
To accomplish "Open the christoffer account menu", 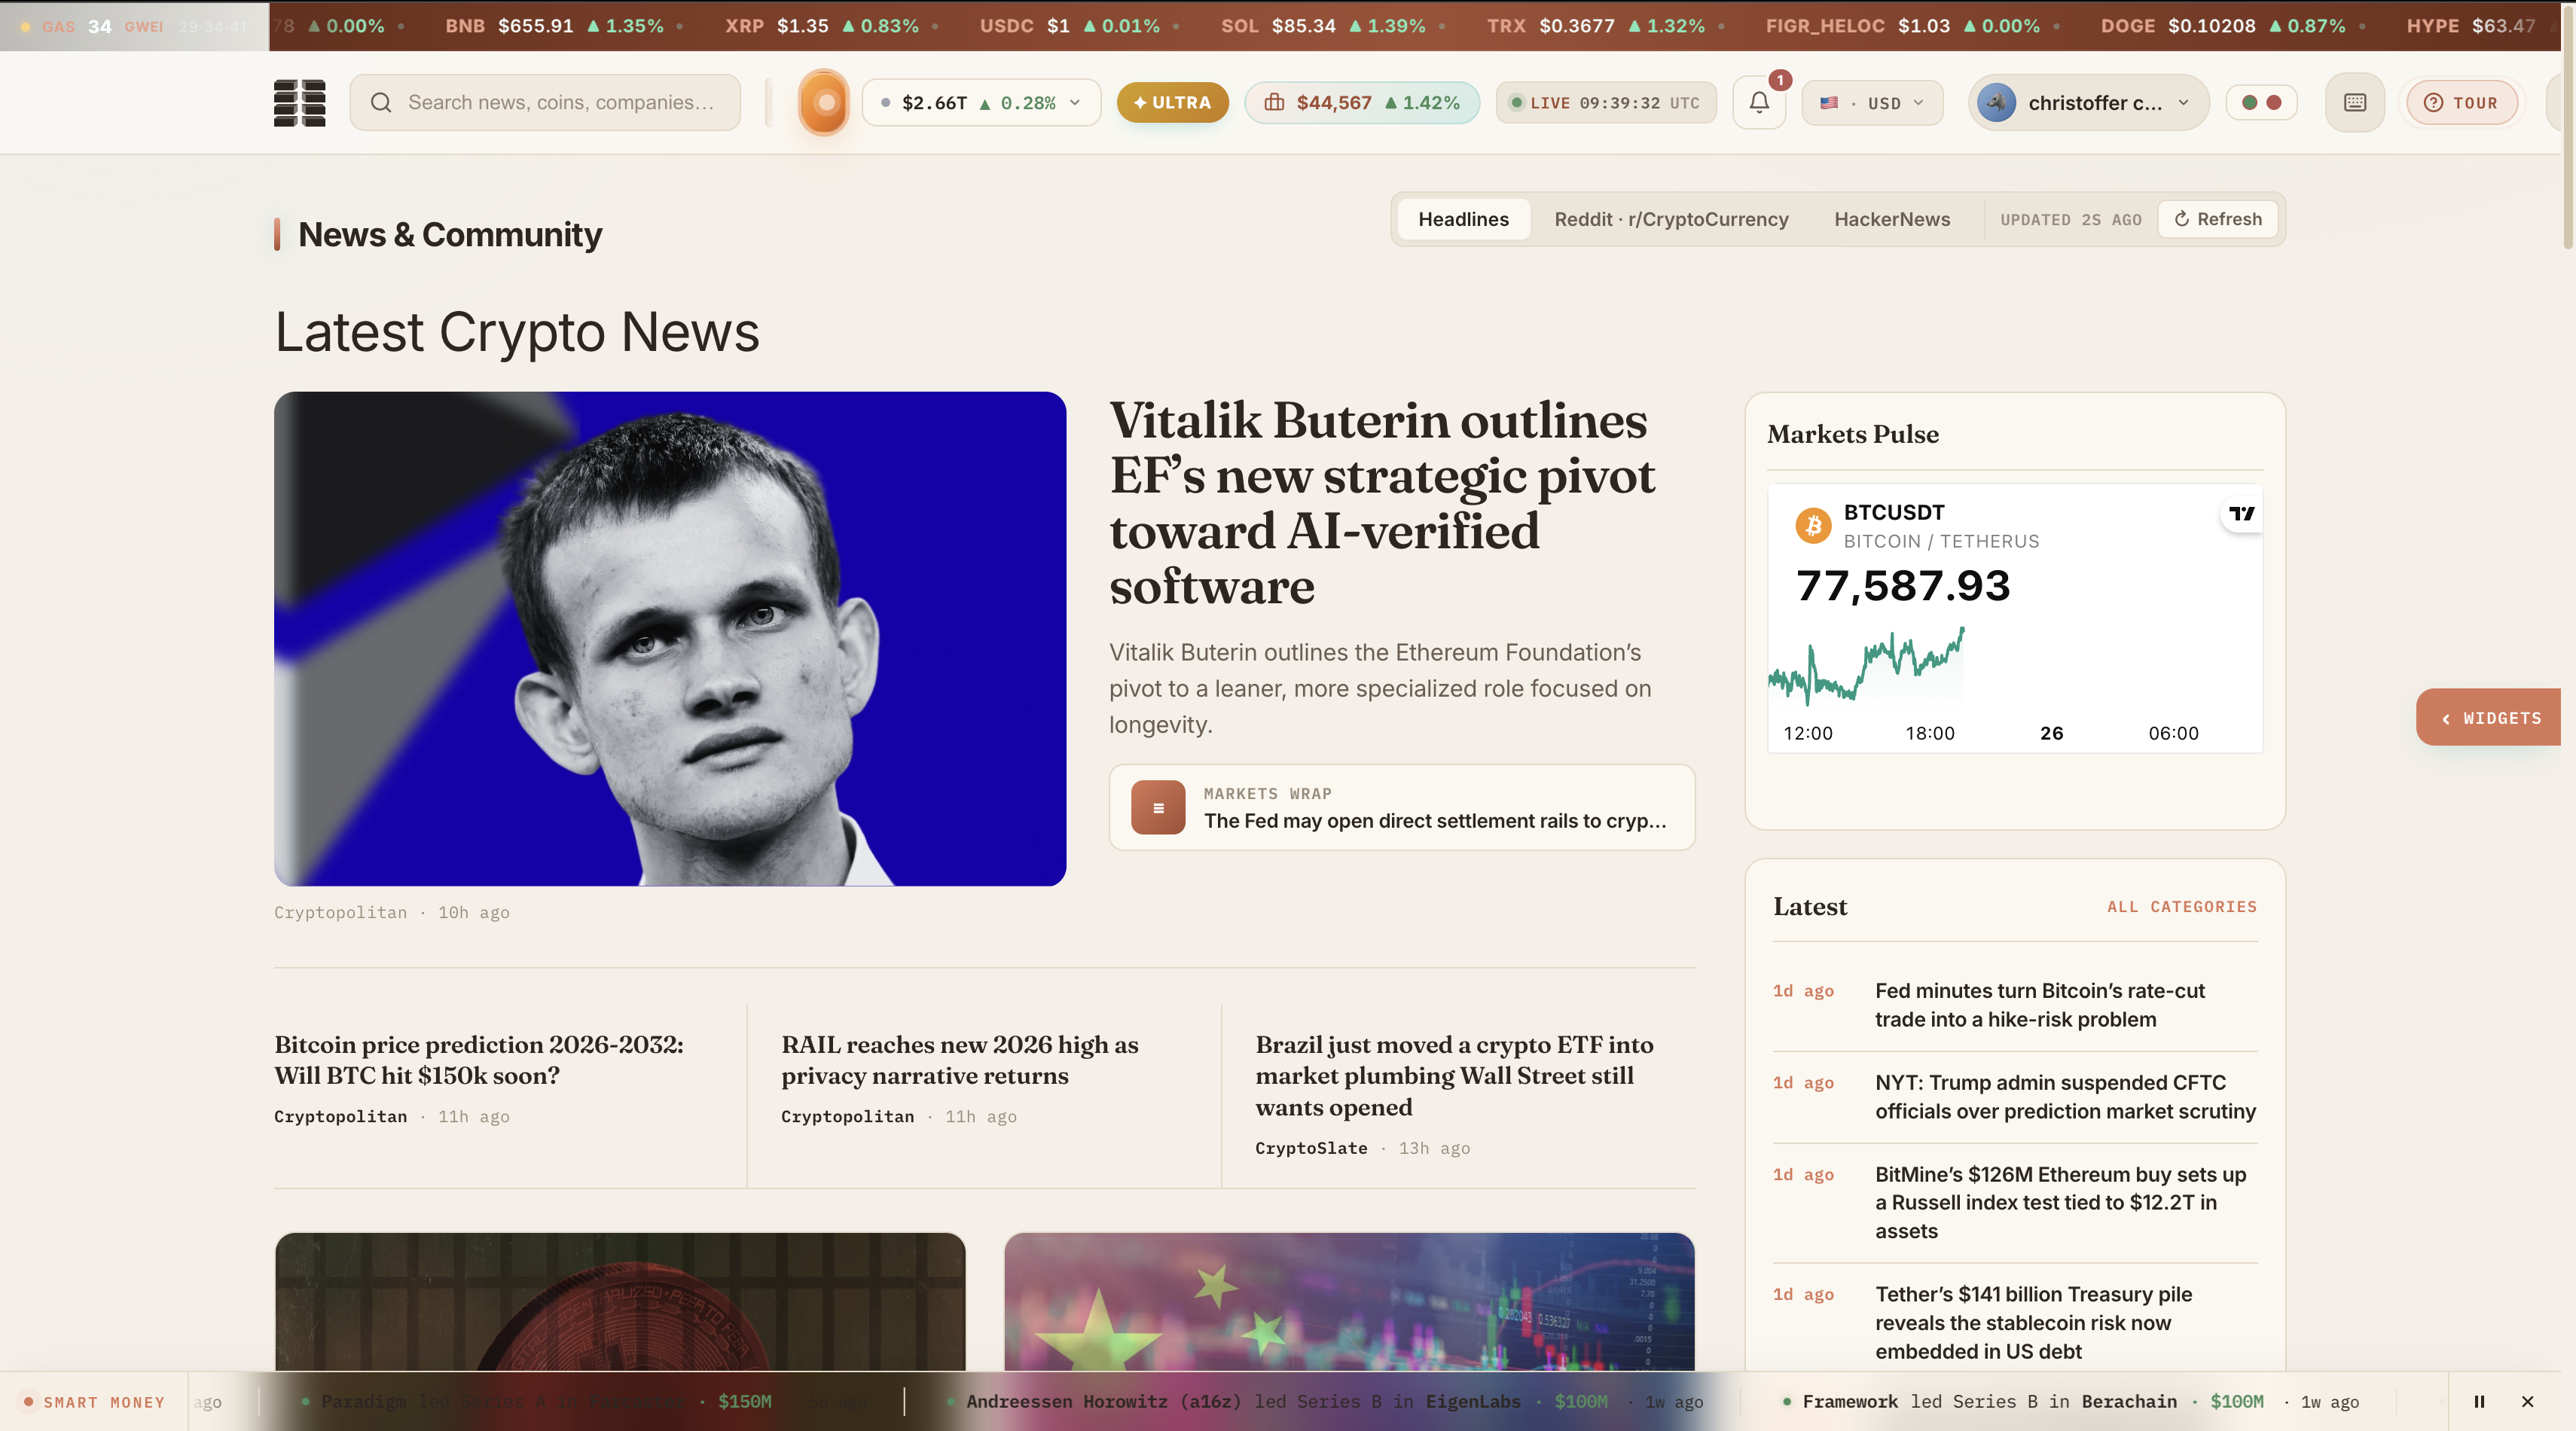I will pos(2088,103).
